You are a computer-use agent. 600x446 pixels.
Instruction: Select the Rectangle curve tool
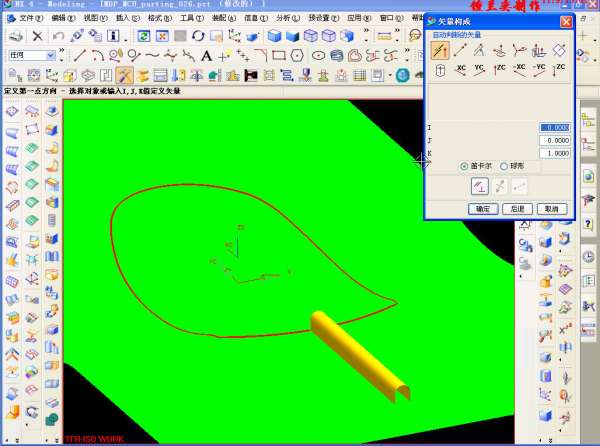[x=279, y=55]
